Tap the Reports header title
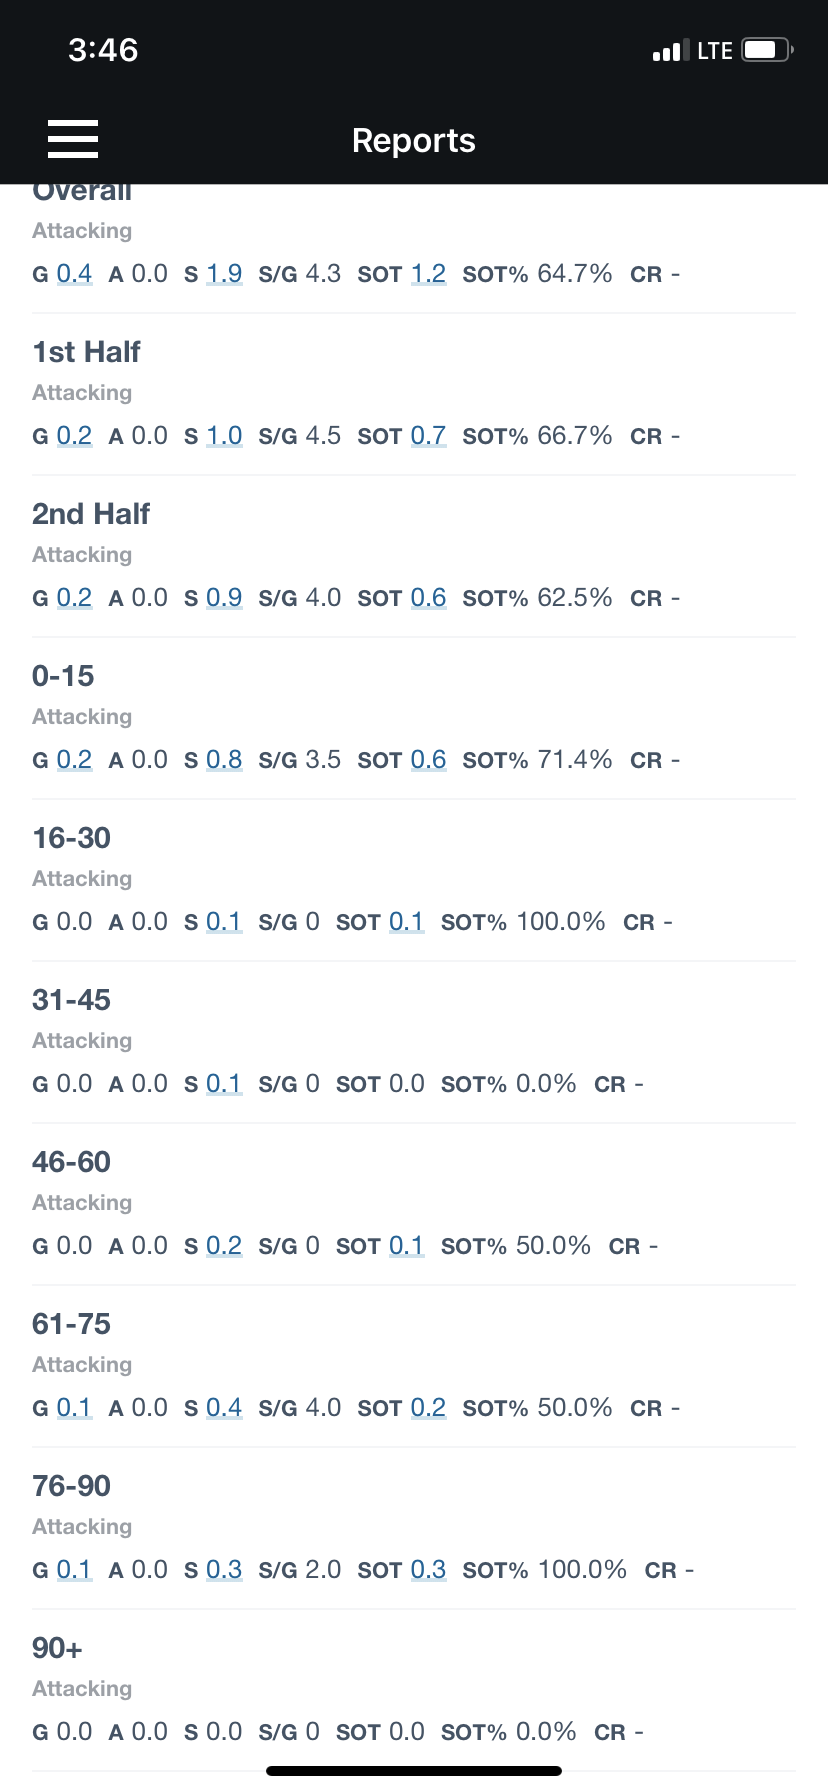 [x=414, y=141]
